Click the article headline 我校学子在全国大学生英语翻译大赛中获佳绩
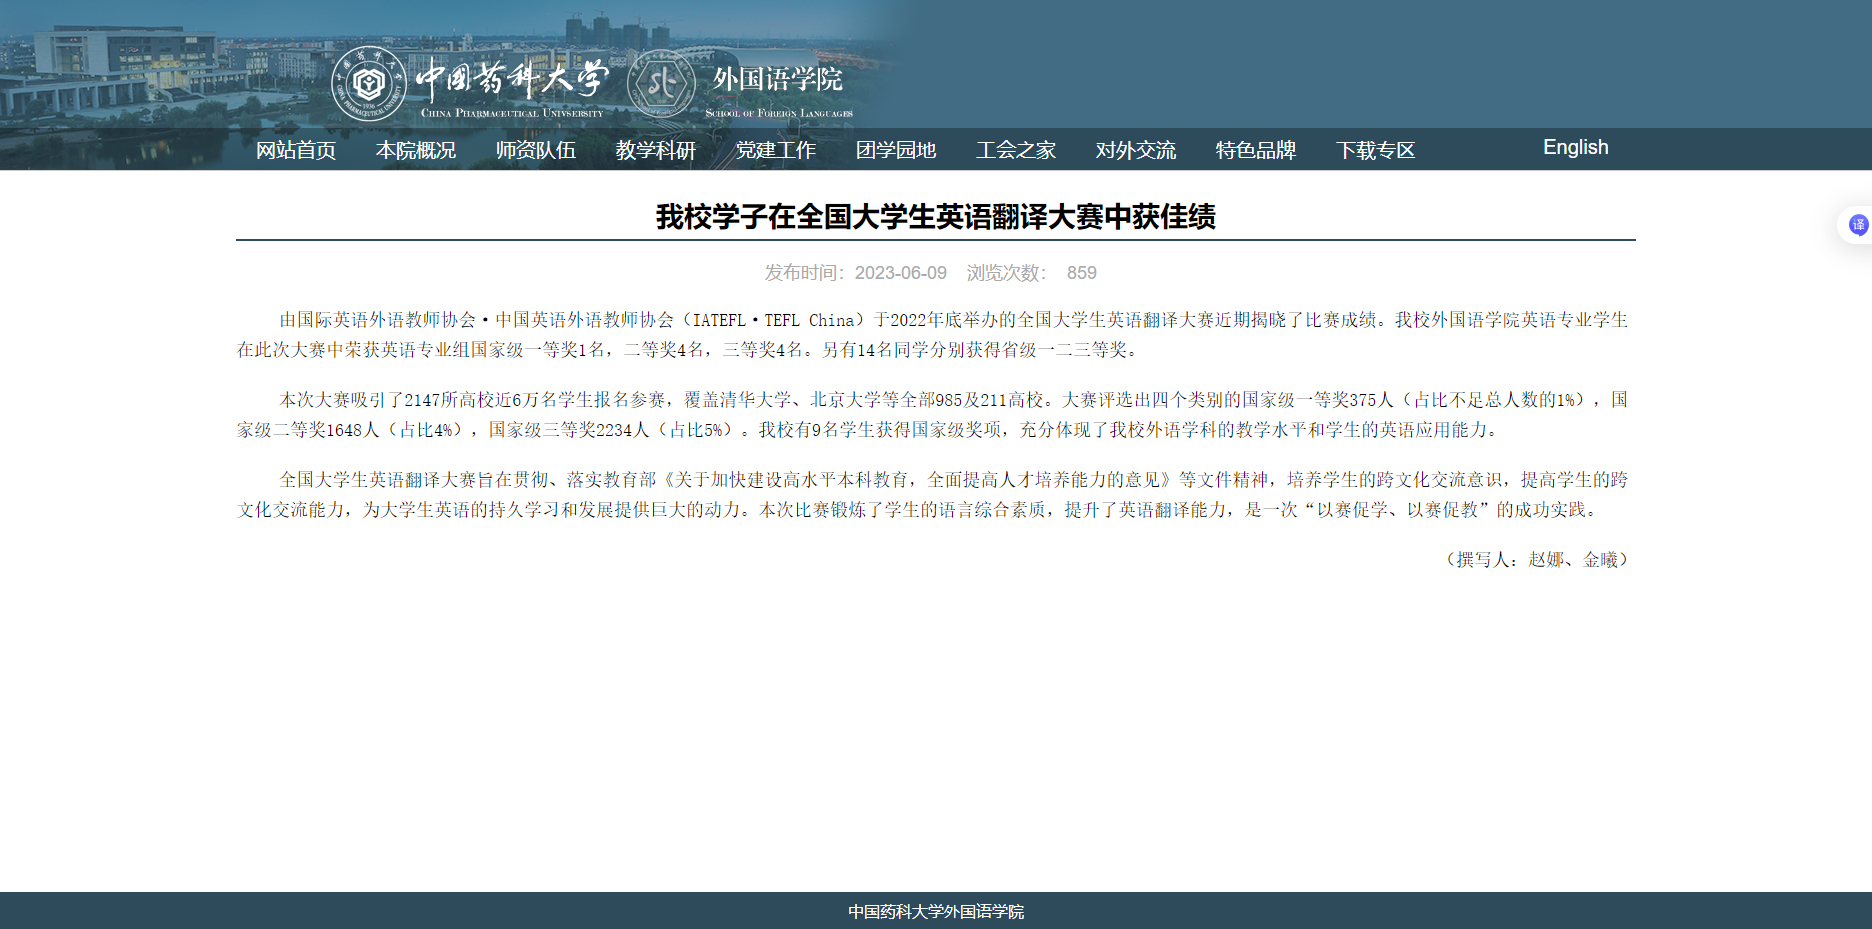 [935, 216]
